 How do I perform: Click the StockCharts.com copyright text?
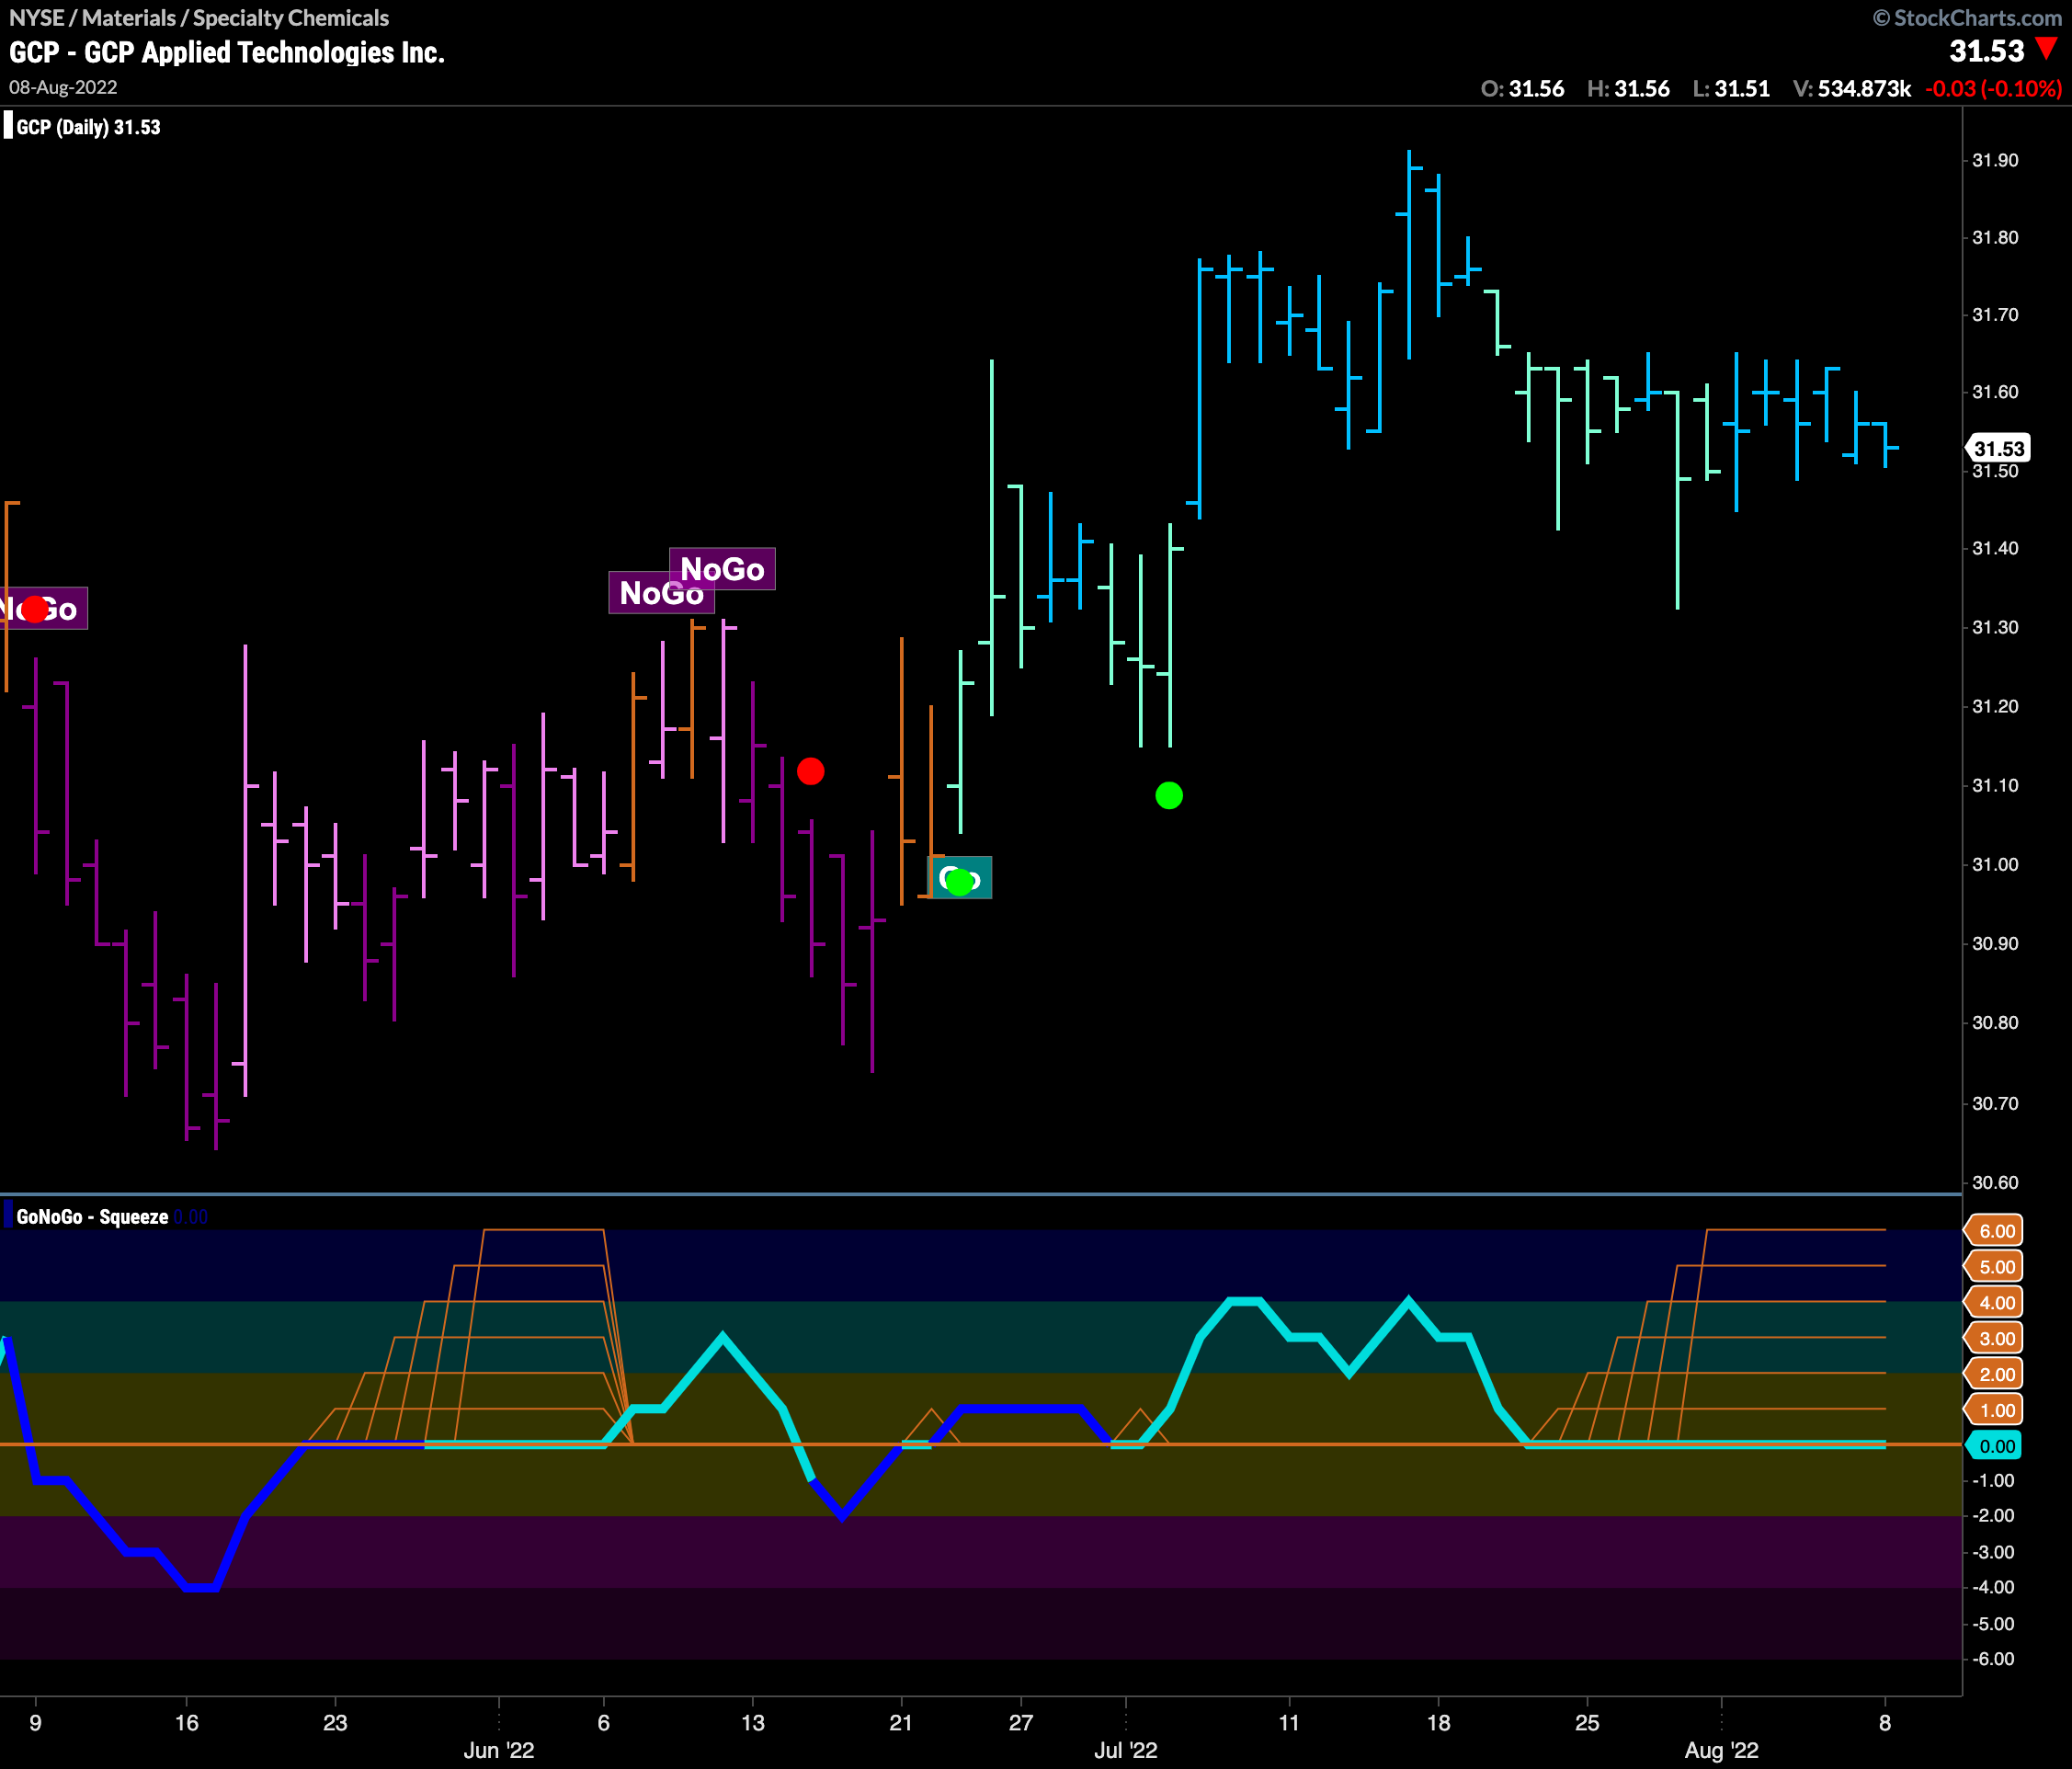[1967, 17]
